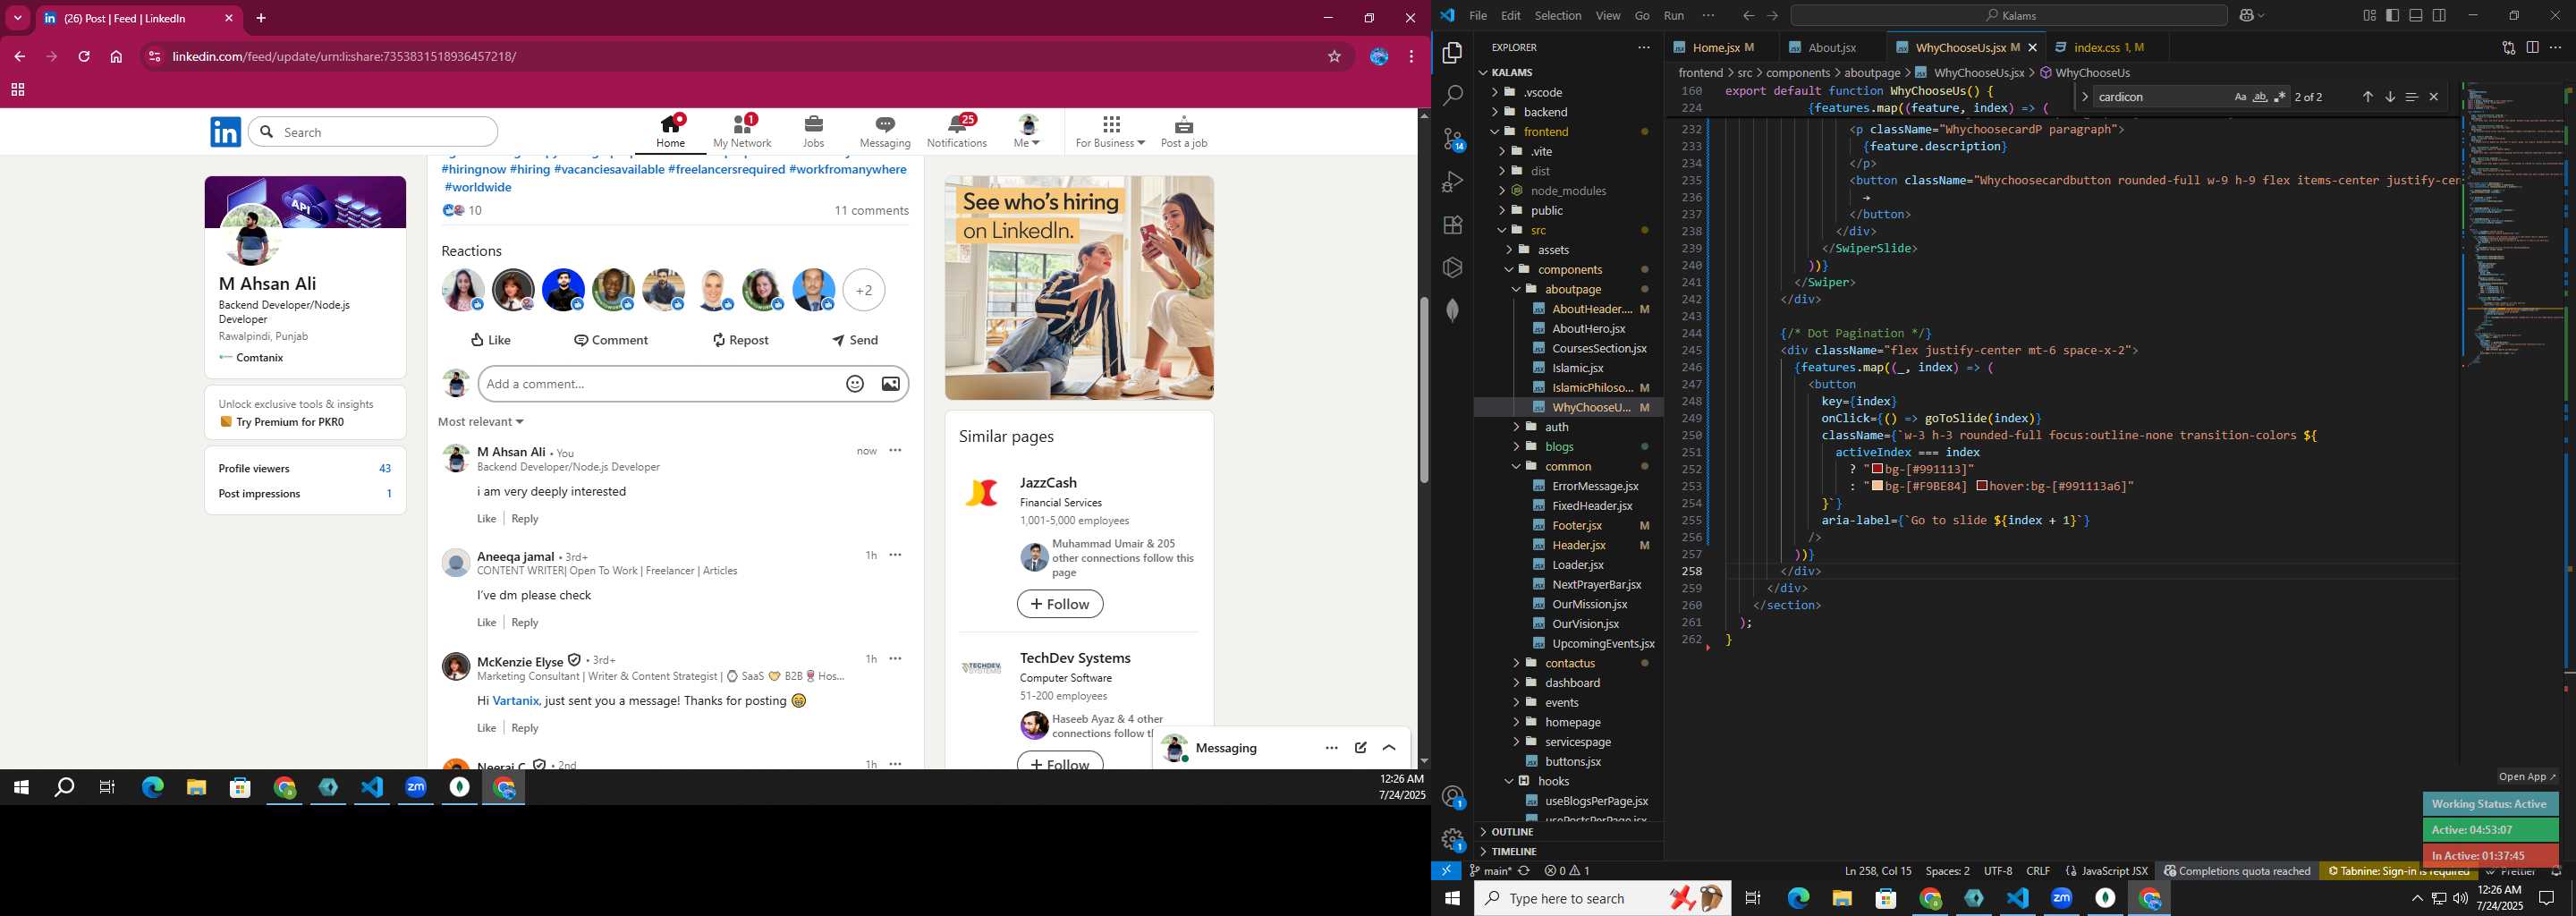The width and height of the screenshot is (2576, 916).
Task: Open the File menu in VS Code
Action: pyautogui.click(x=1477, y=15)
